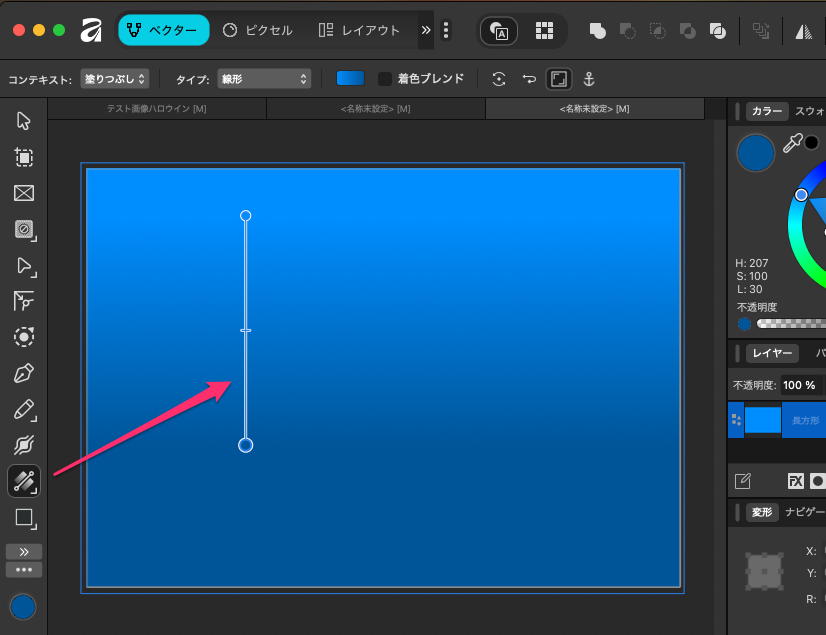The height and width of the screenshot is (635, 826).
Task: Switch to the レイアウト studio tab
Action: (x=359, y=30)
